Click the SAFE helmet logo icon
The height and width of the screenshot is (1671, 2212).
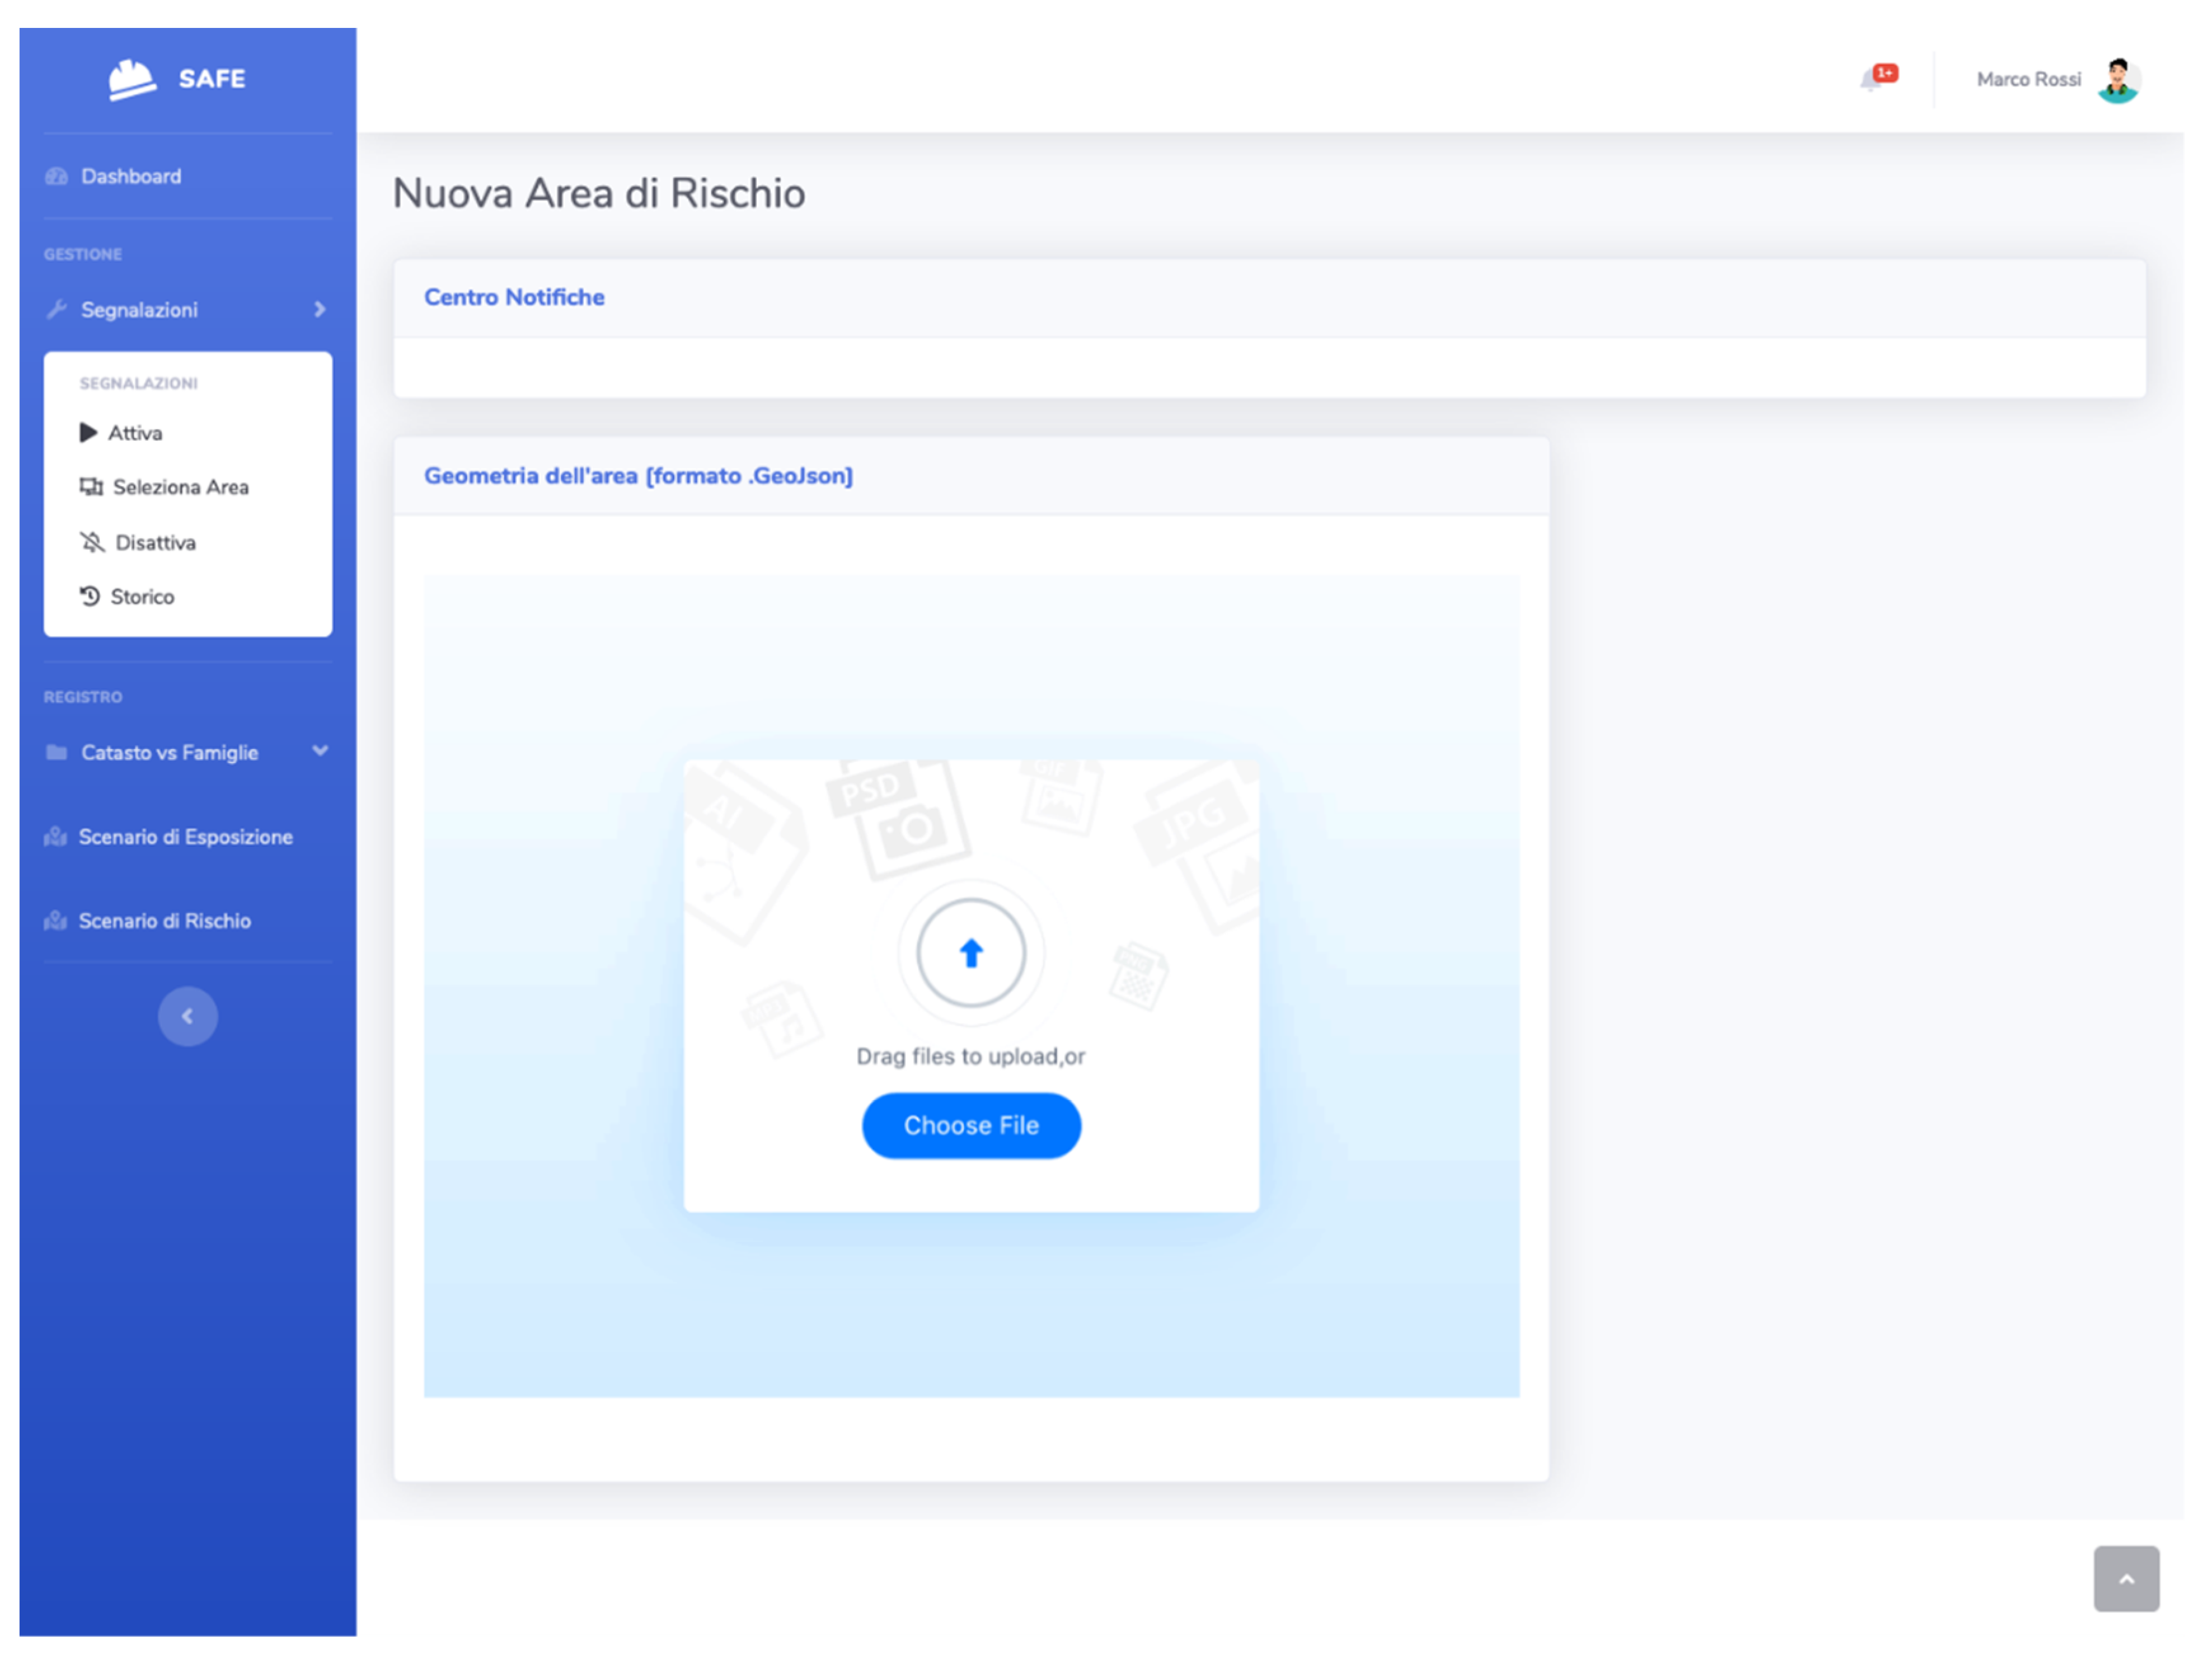(132, 79)
